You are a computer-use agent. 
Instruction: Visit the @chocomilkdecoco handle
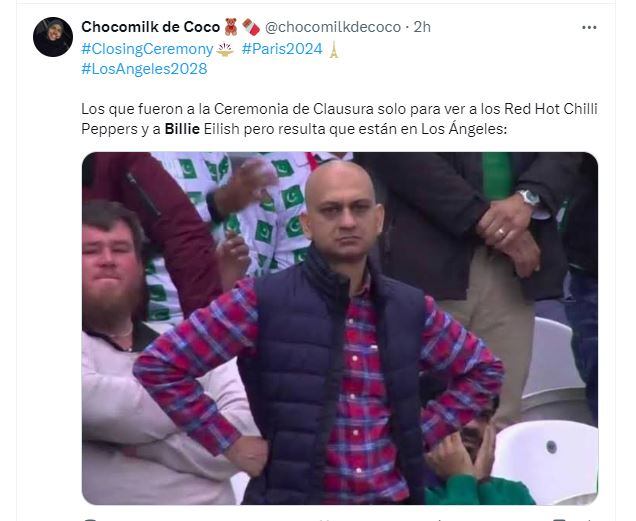click(x=333, y=27)
